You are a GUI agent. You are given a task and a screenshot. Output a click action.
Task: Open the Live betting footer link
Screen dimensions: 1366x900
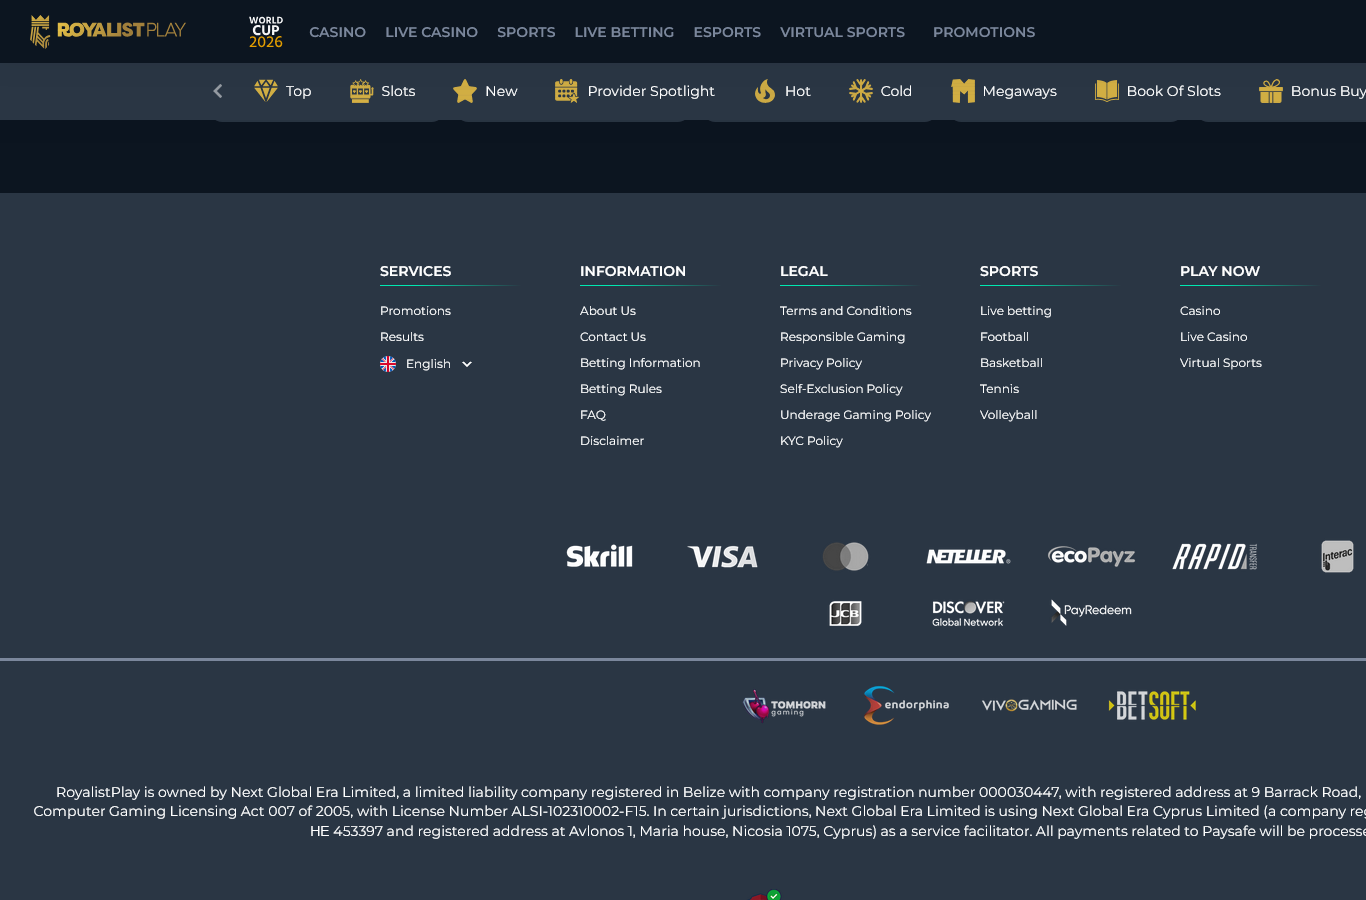point(1016,311)
